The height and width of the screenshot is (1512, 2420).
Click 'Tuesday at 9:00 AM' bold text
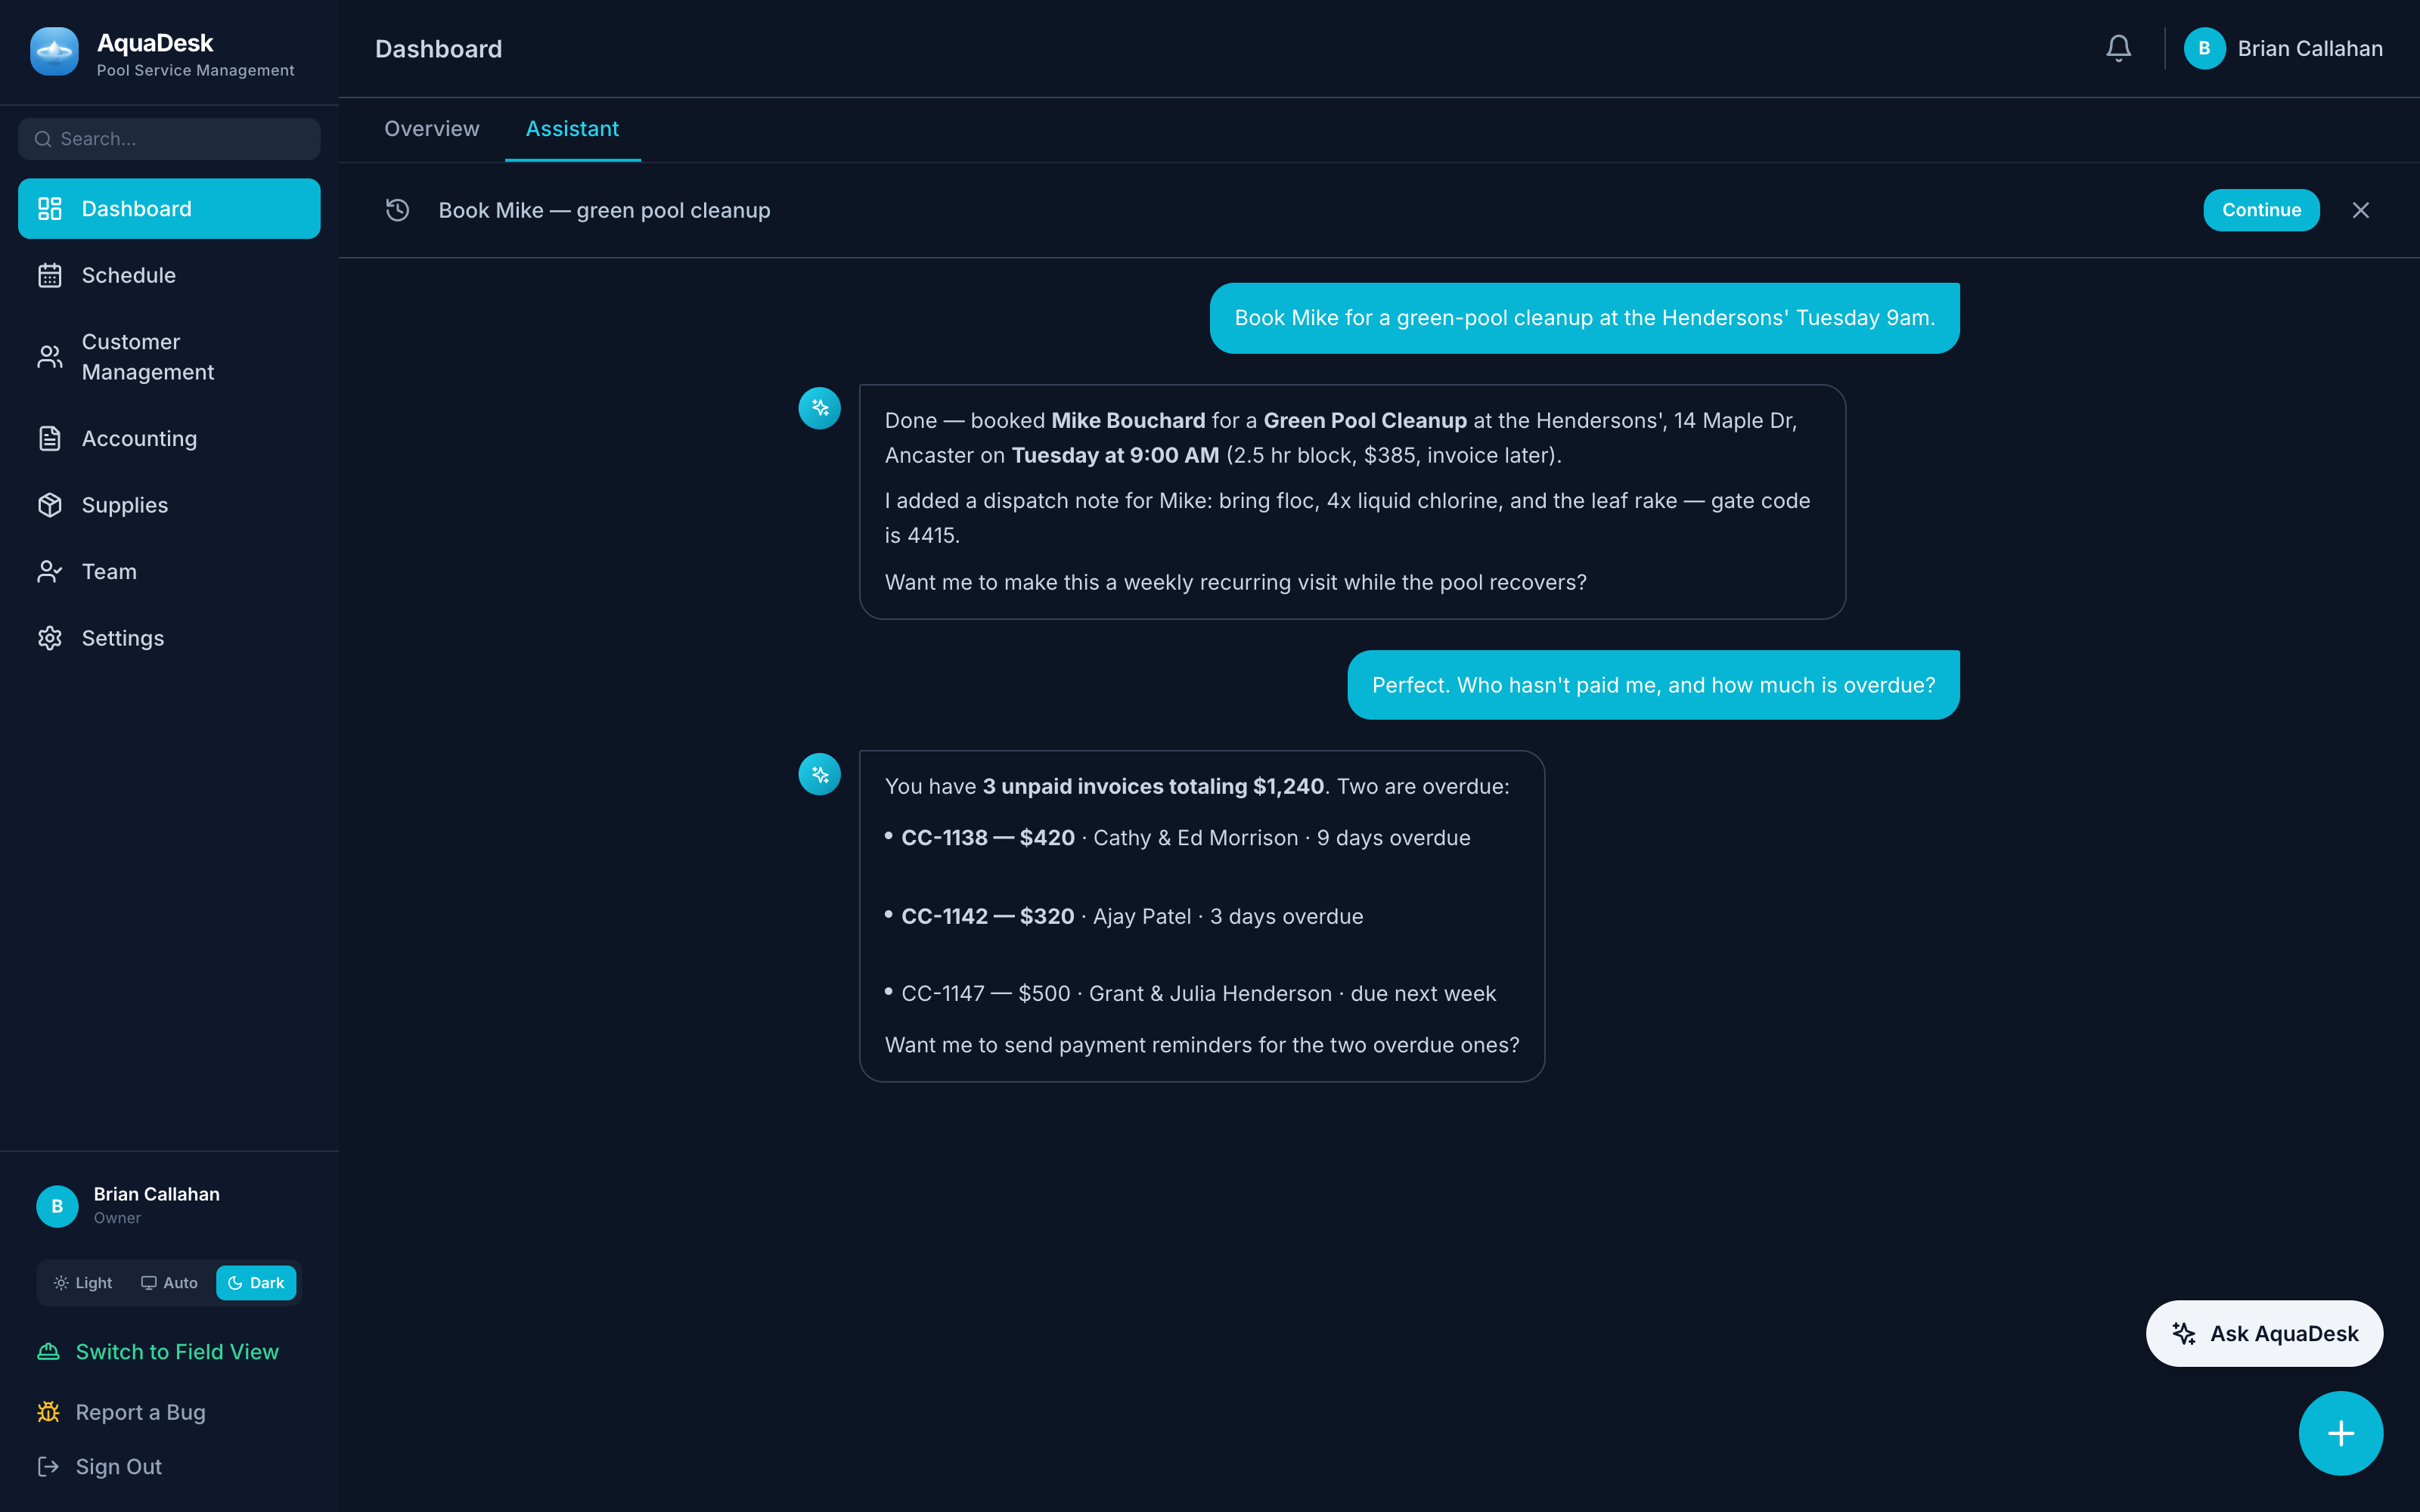1115,455
